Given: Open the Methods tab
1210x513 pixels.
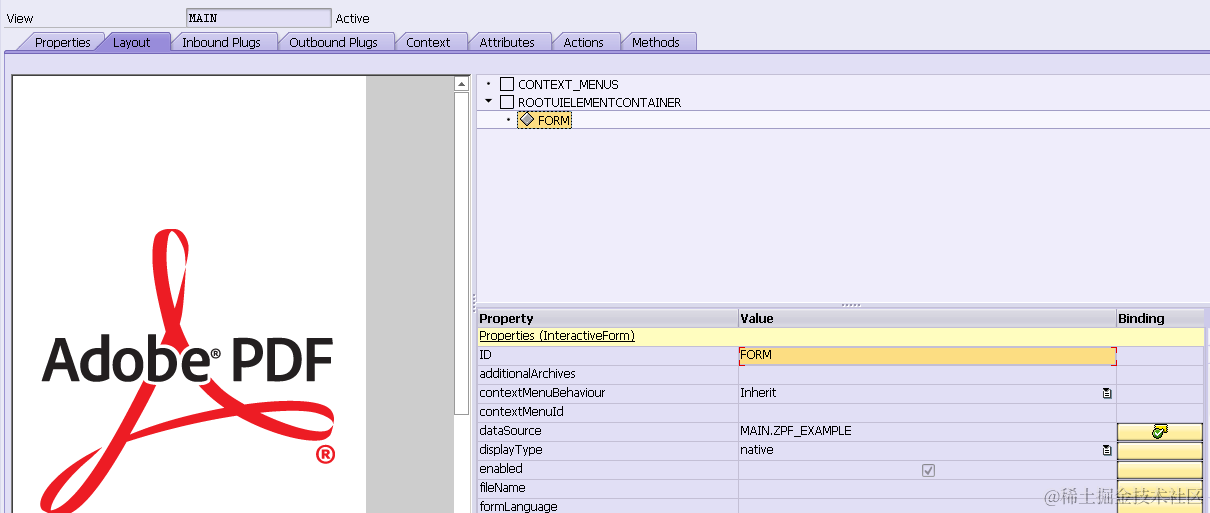Looking at the screenshot, I should [656, 42].
